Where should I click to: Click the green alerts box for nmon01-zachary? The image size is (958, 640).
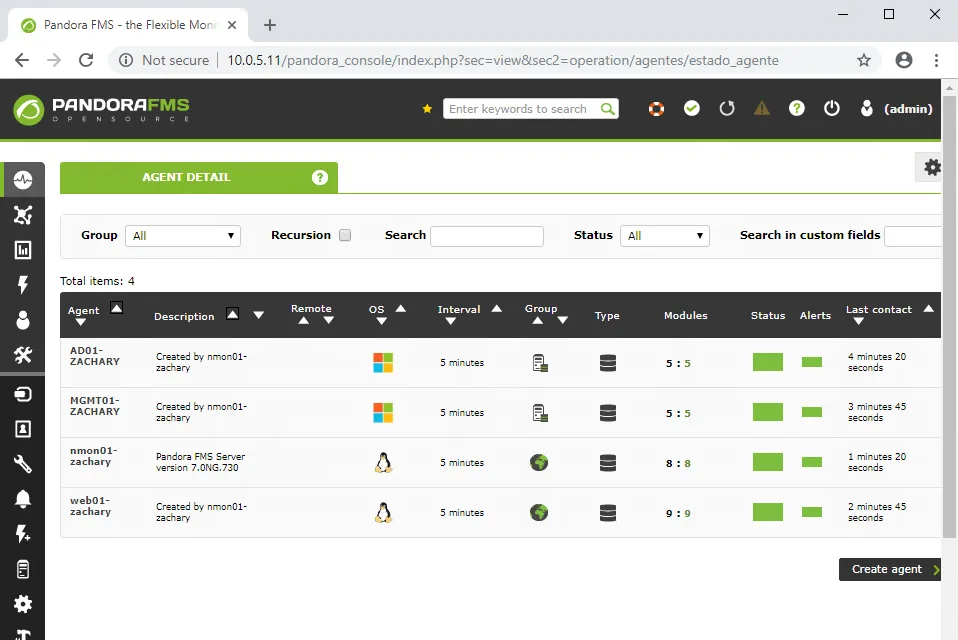811,462
